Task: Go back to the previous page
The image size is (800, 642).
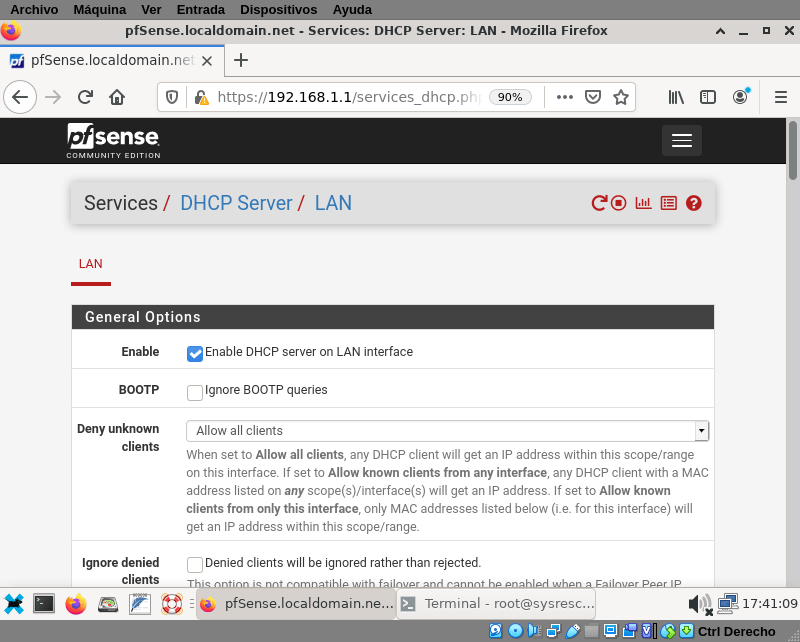Action: pyautogui.click(x=20, y=97)
